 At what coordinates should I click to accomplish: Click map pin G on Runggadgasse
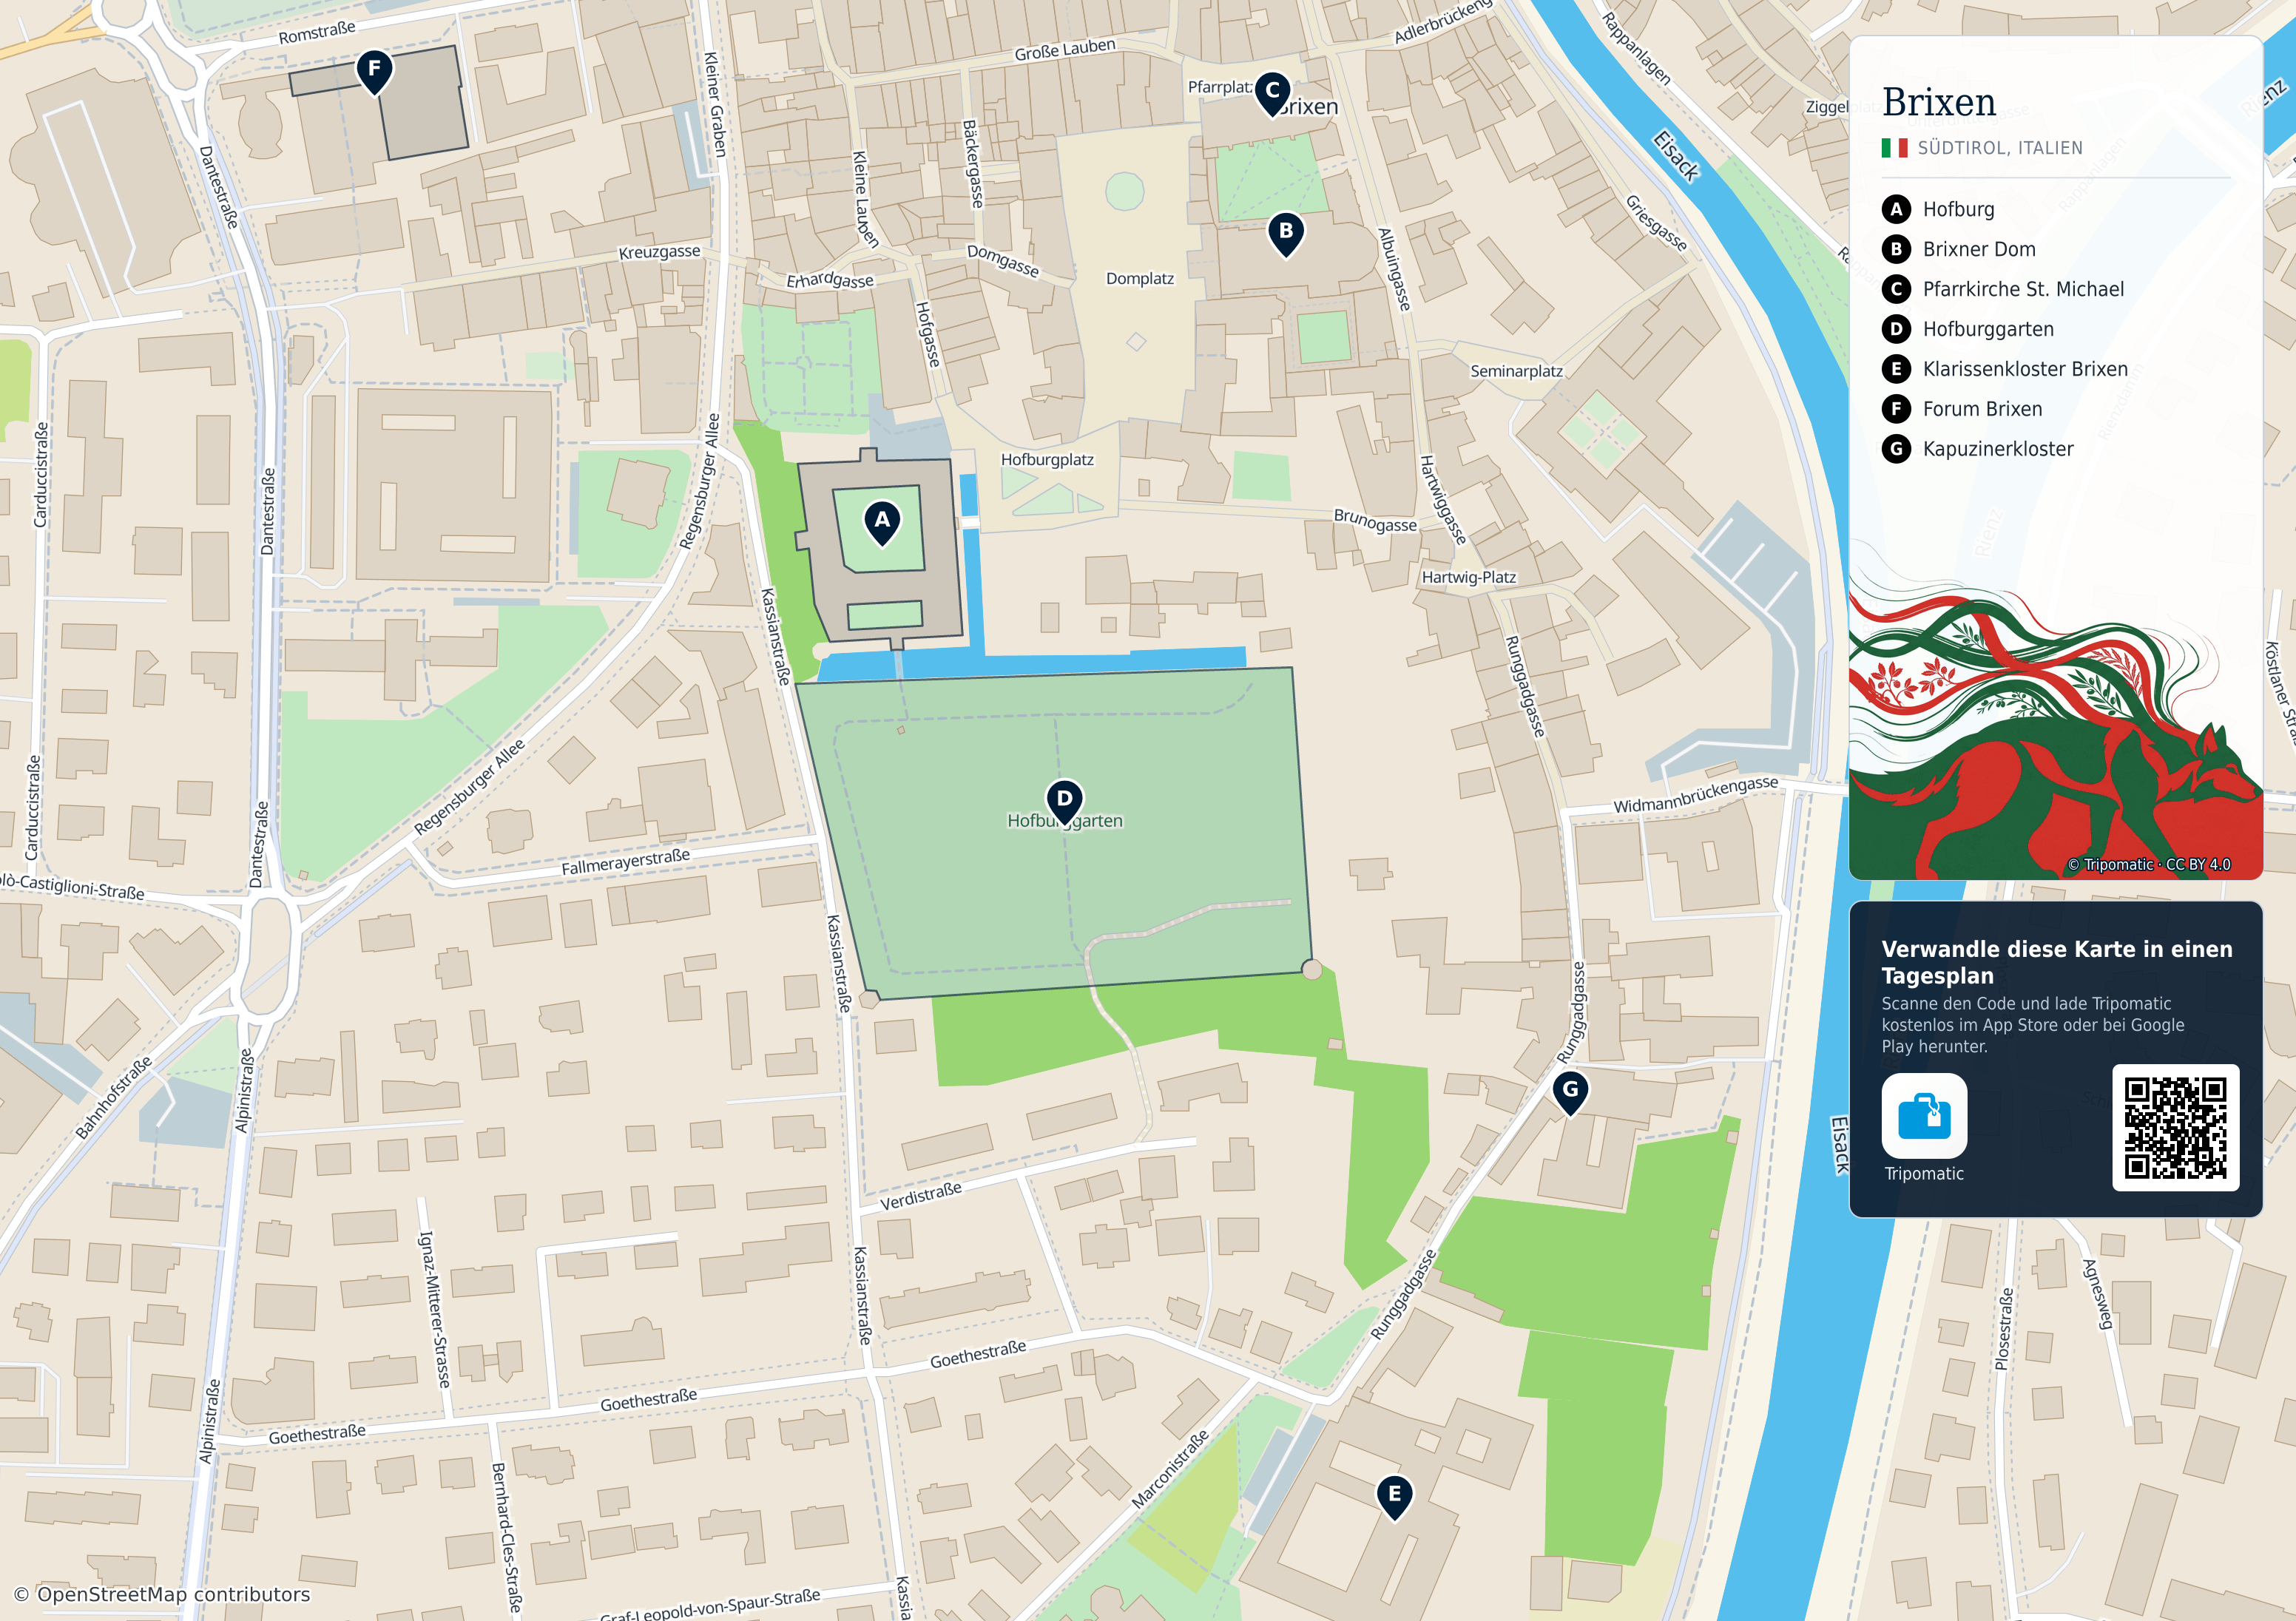[x=1570, y=1093]
